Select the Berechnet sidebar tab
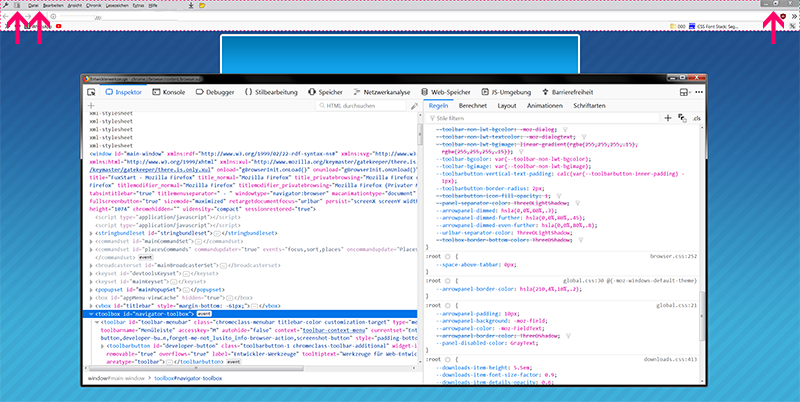 click(472, 104)
